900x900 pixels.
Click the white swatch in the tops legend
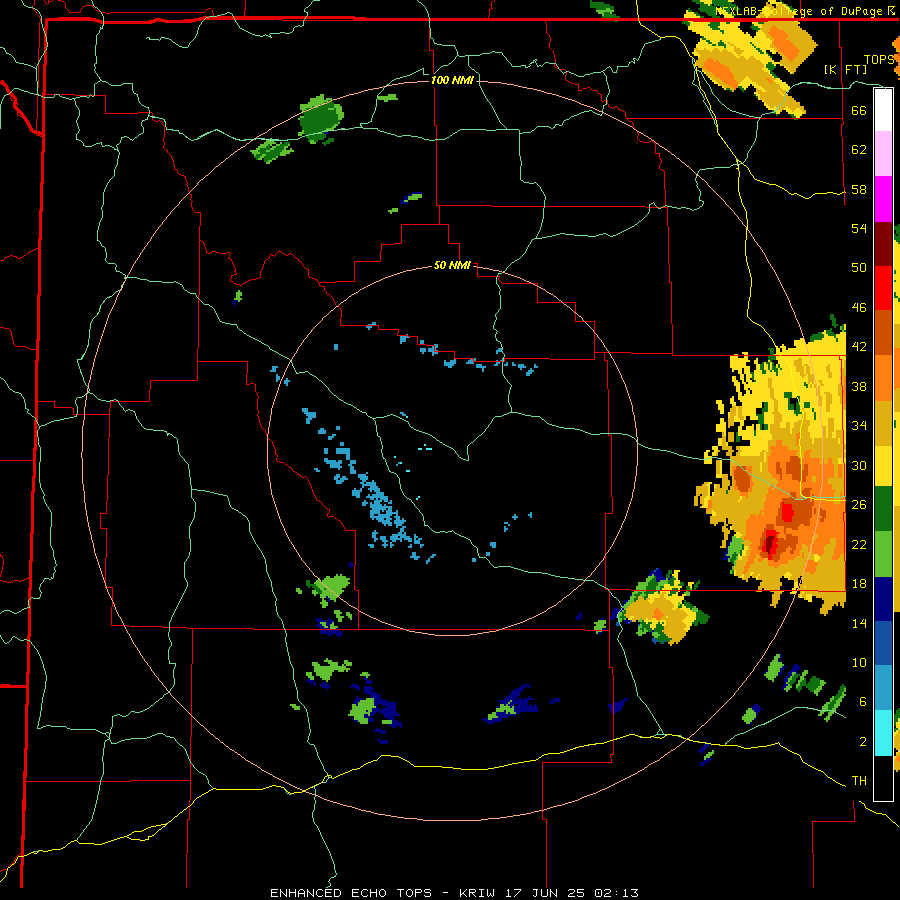883,110
